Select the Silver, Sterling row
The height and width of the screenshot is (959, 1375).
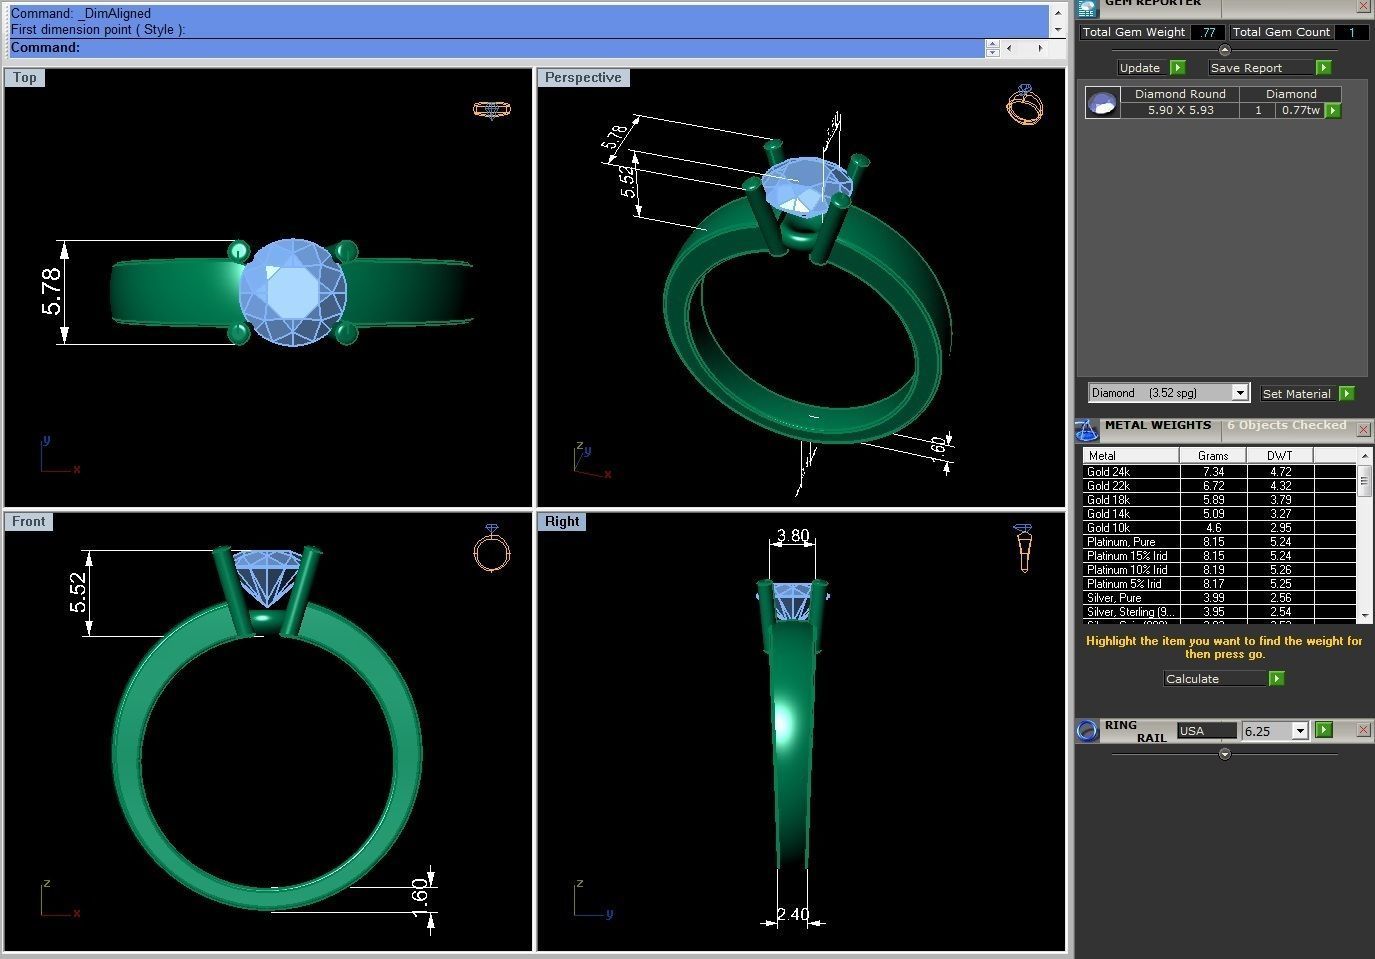point(1219,612)
